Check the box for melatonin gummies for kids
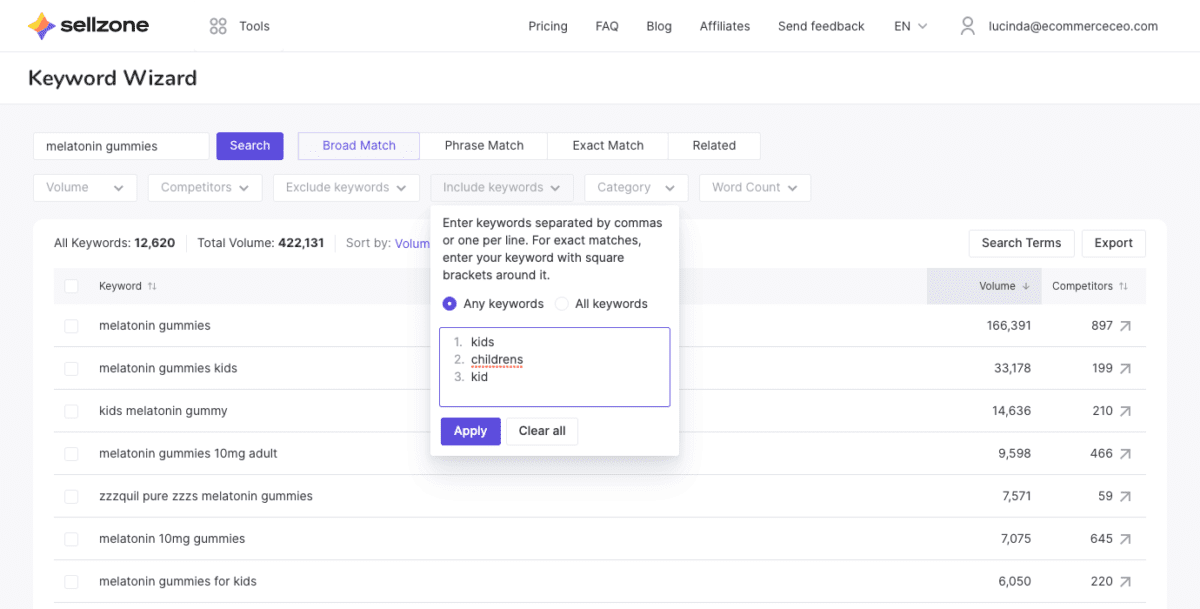Image resolution: width=1200 pixels, height=609 pixels. (x=71, y=582)
